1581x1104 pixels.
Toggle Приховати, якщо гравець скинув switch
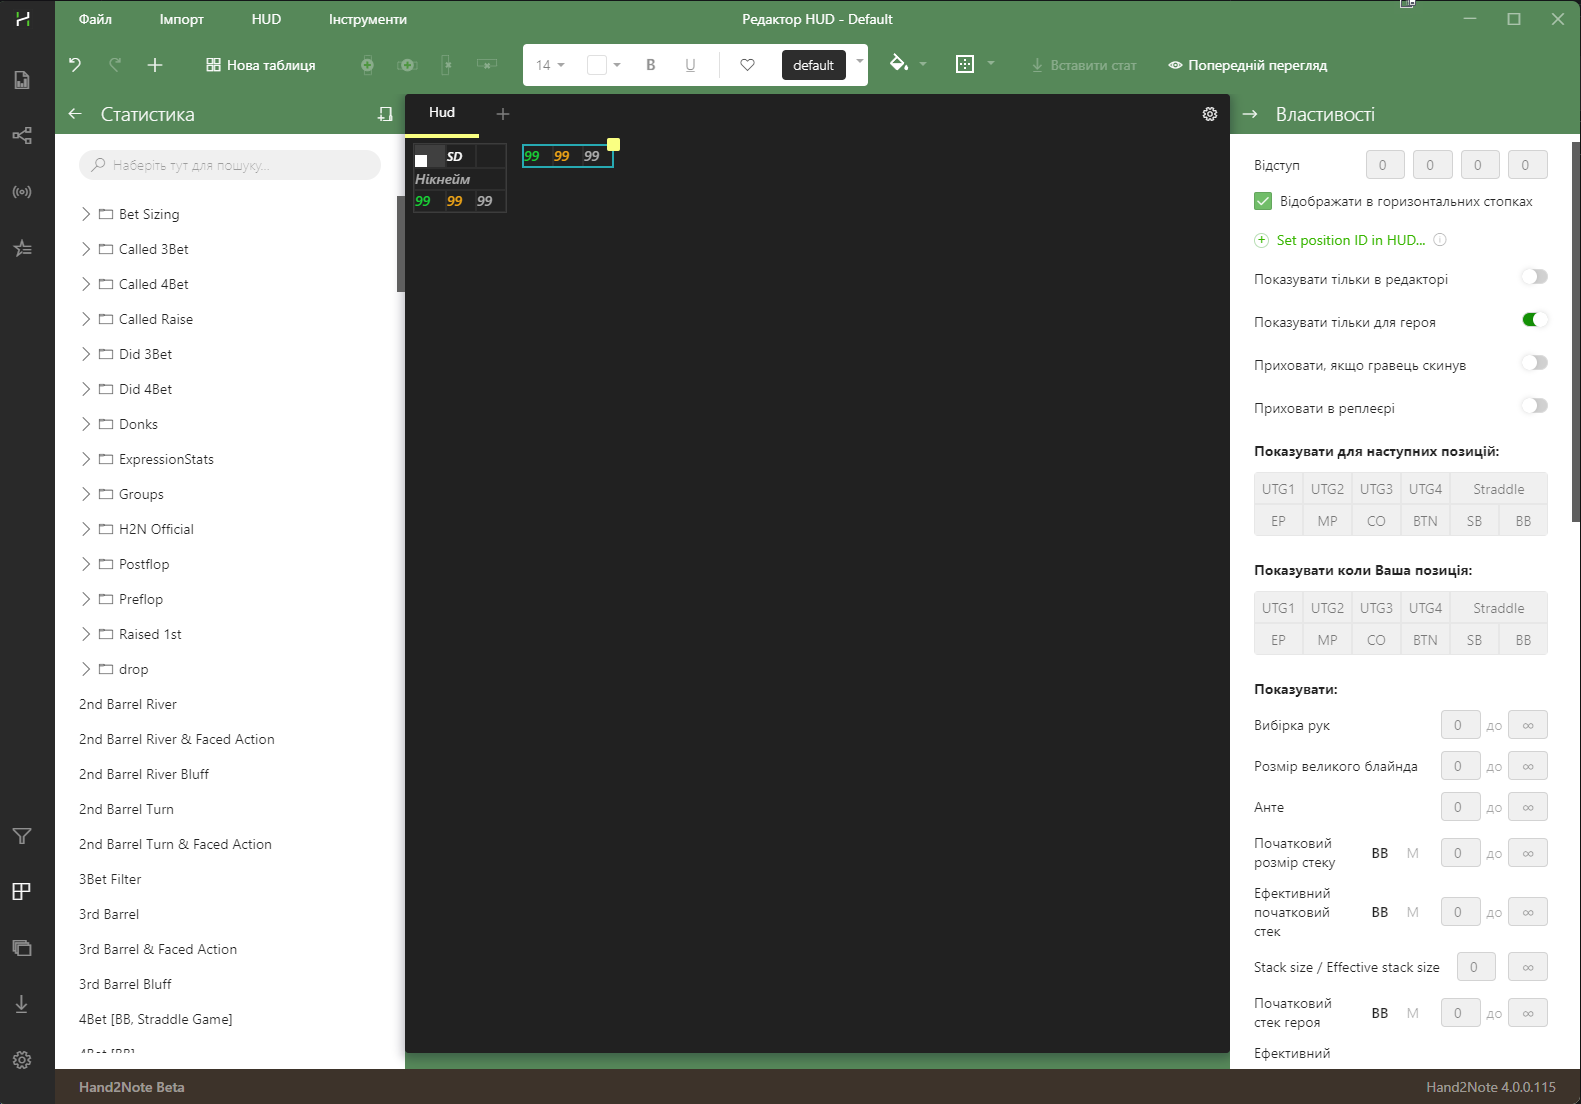(1534, 363)
